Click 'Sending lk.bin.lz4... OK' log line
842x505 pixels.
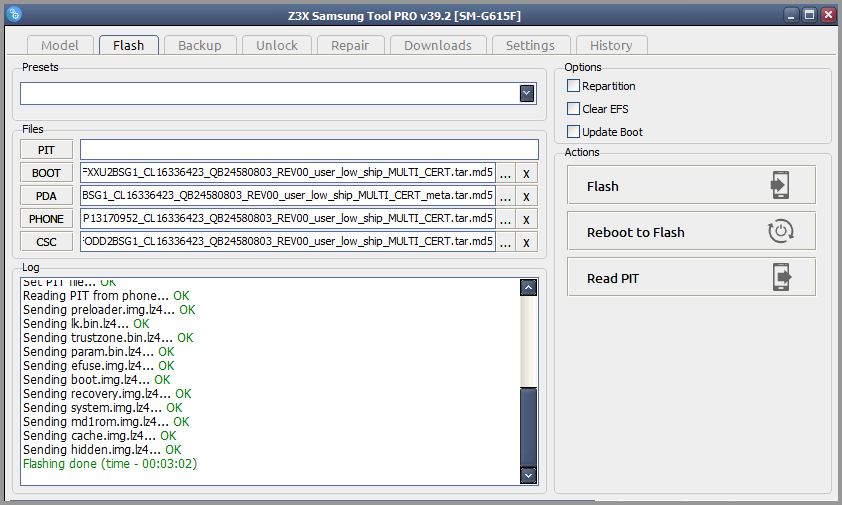coord(86,324)
